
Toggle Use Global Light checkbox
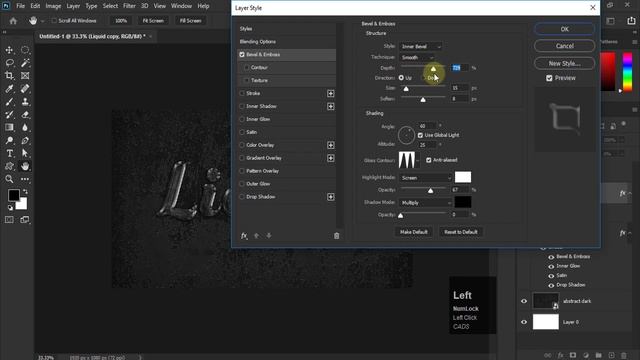pyautogui.click(x=420, y=135)
